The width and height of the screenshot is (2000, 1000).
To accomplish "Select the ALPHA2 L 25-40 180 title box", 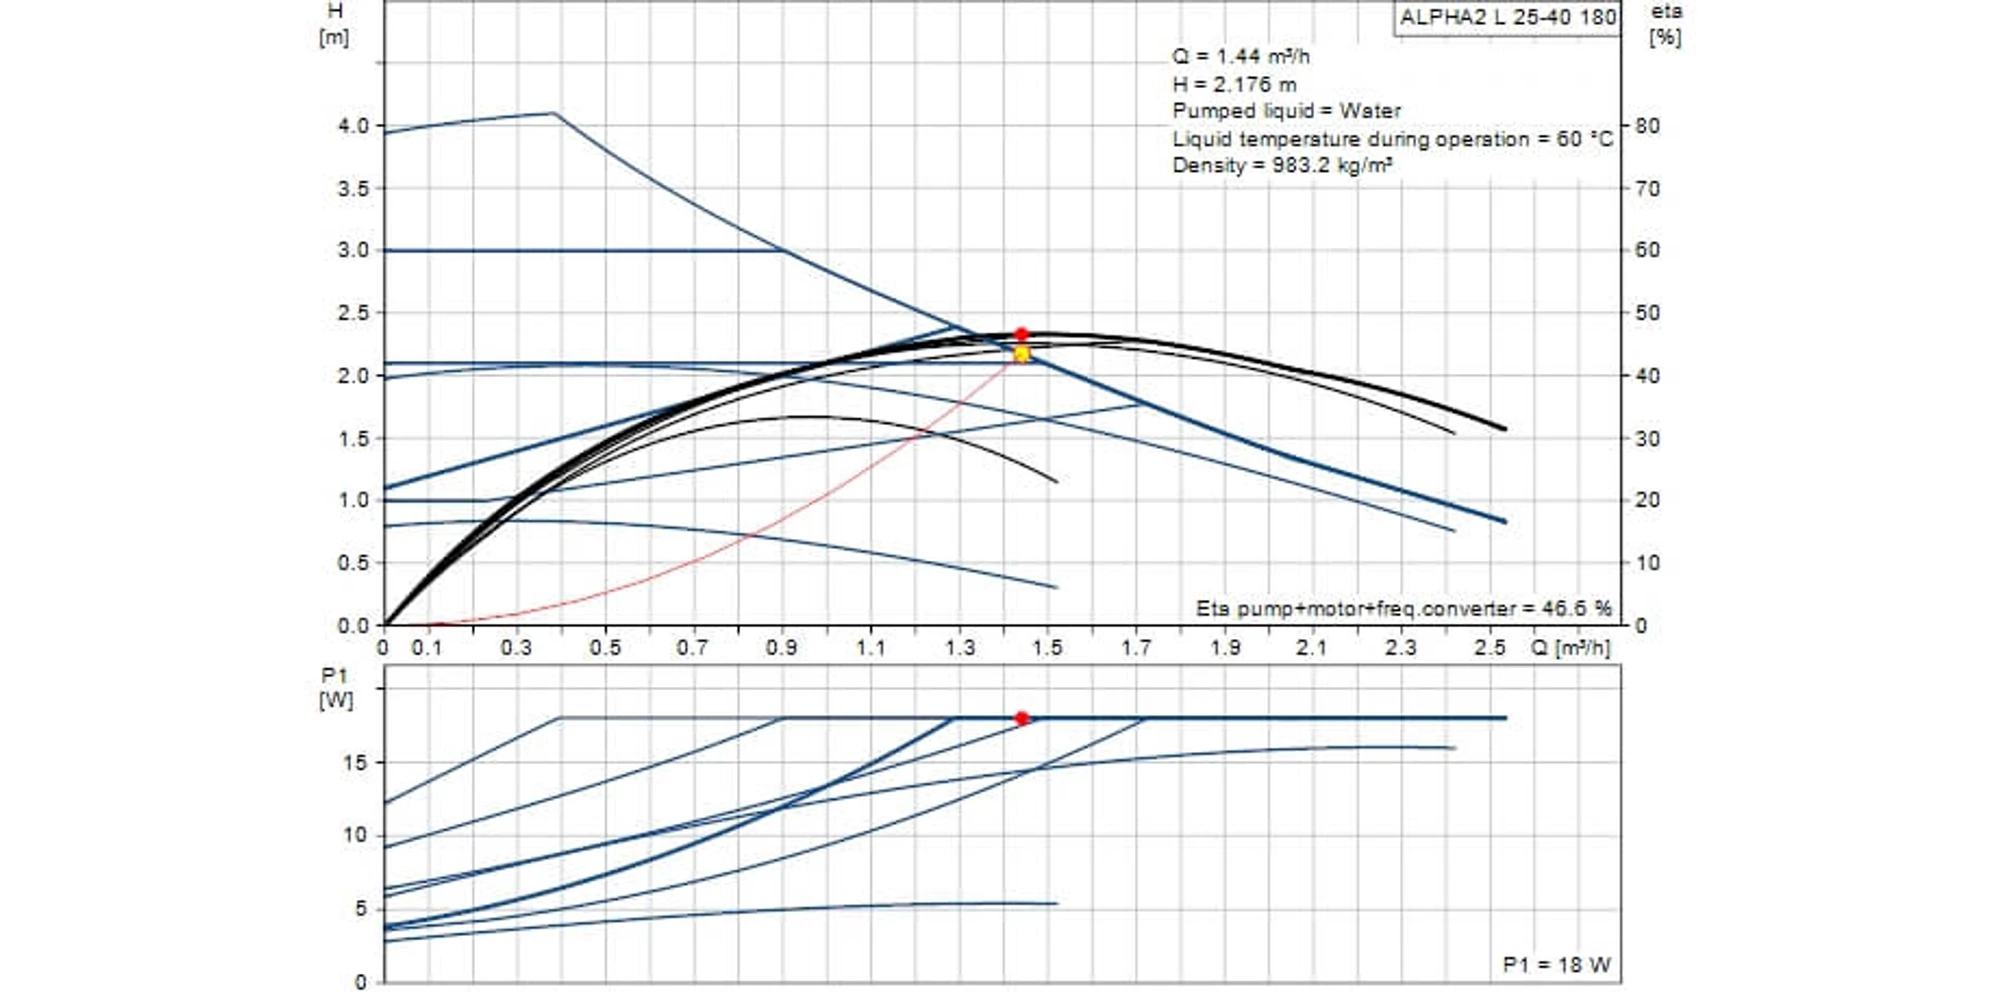I will [x=1507, y=18].
